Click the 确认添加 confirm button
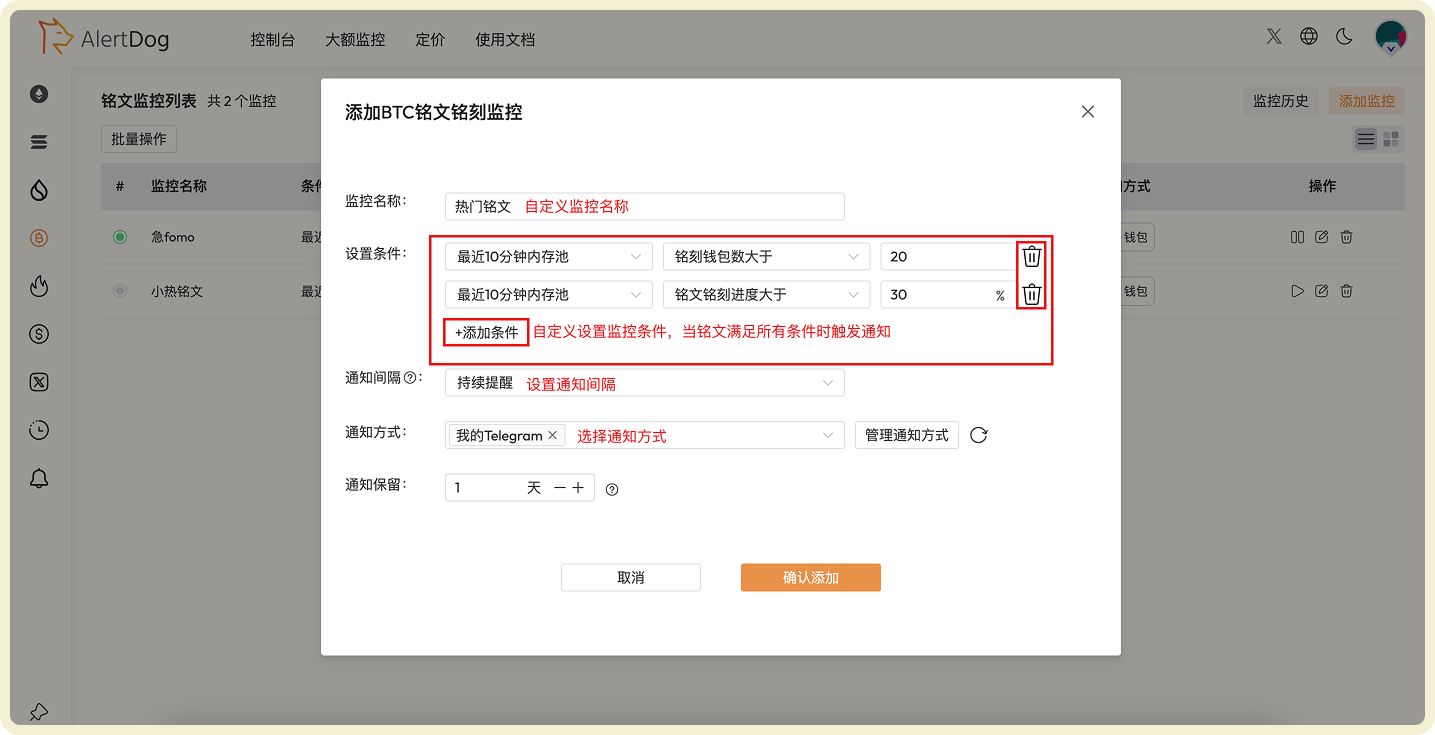Viewport: 1435px width, 735px height. tap(810, 577)
